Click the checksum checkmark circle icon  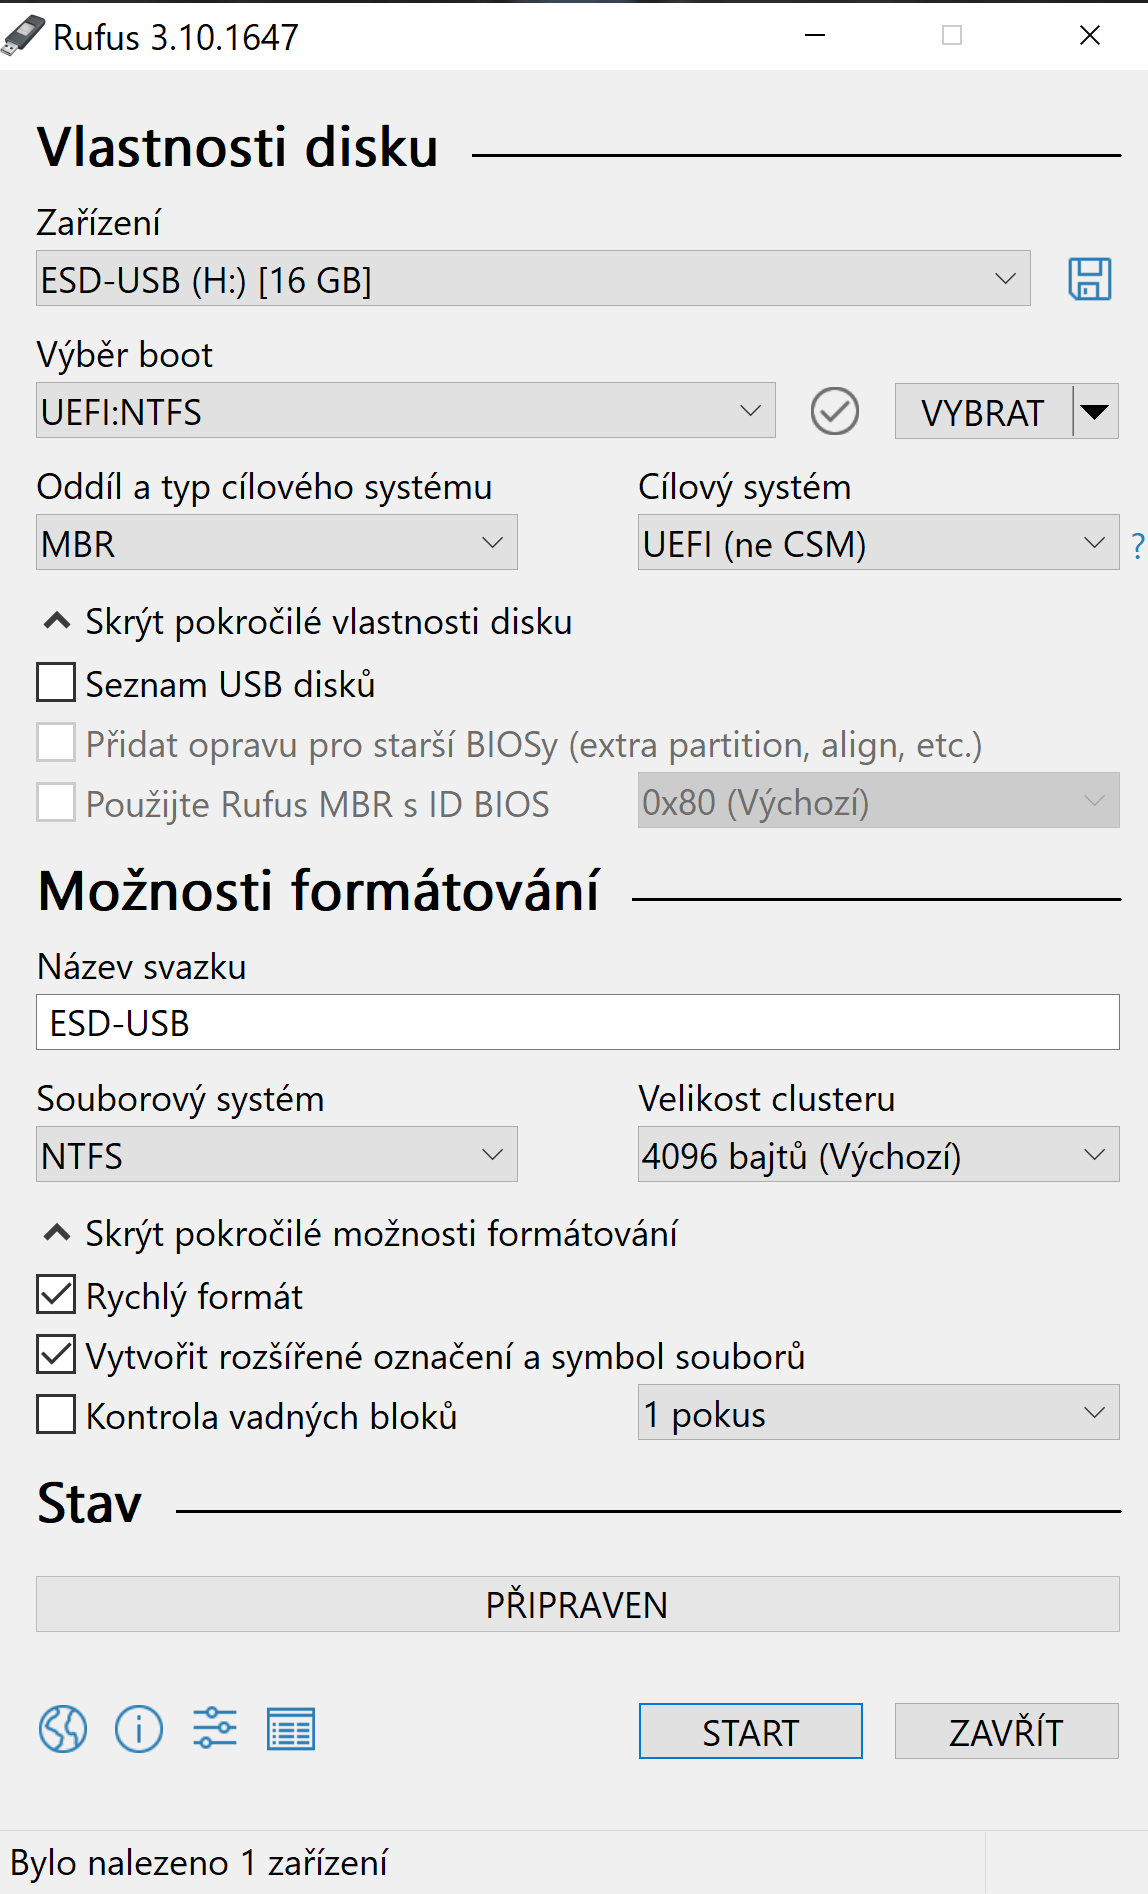pyautogui.click(x=834, y=411)
